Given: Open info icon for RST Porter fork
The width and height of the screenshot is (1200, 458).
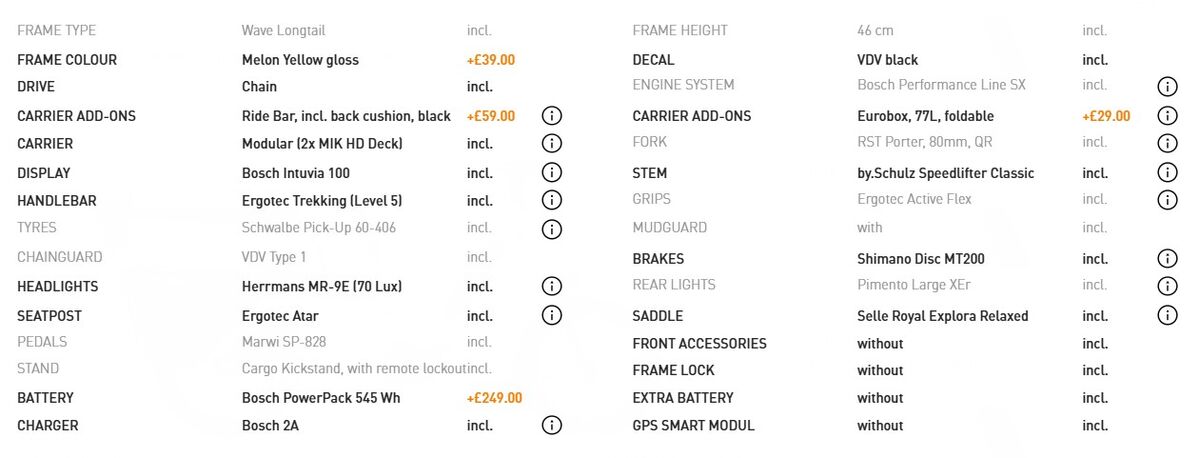Looking at the screenshot, I should click(x=1167, y=144).
